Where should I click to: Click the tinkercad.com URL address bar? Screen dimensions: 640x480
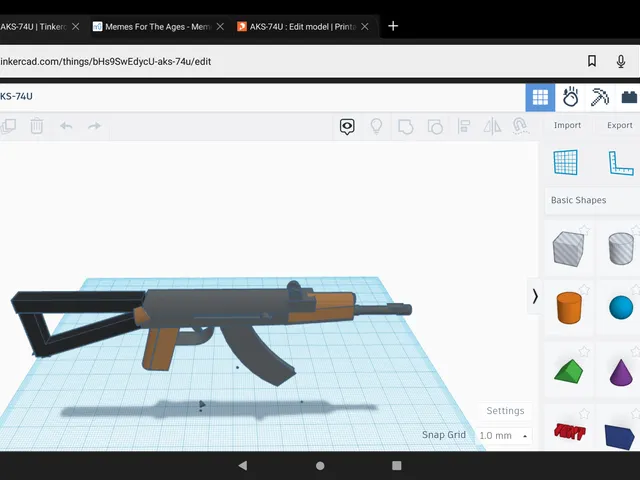(286, 62)
